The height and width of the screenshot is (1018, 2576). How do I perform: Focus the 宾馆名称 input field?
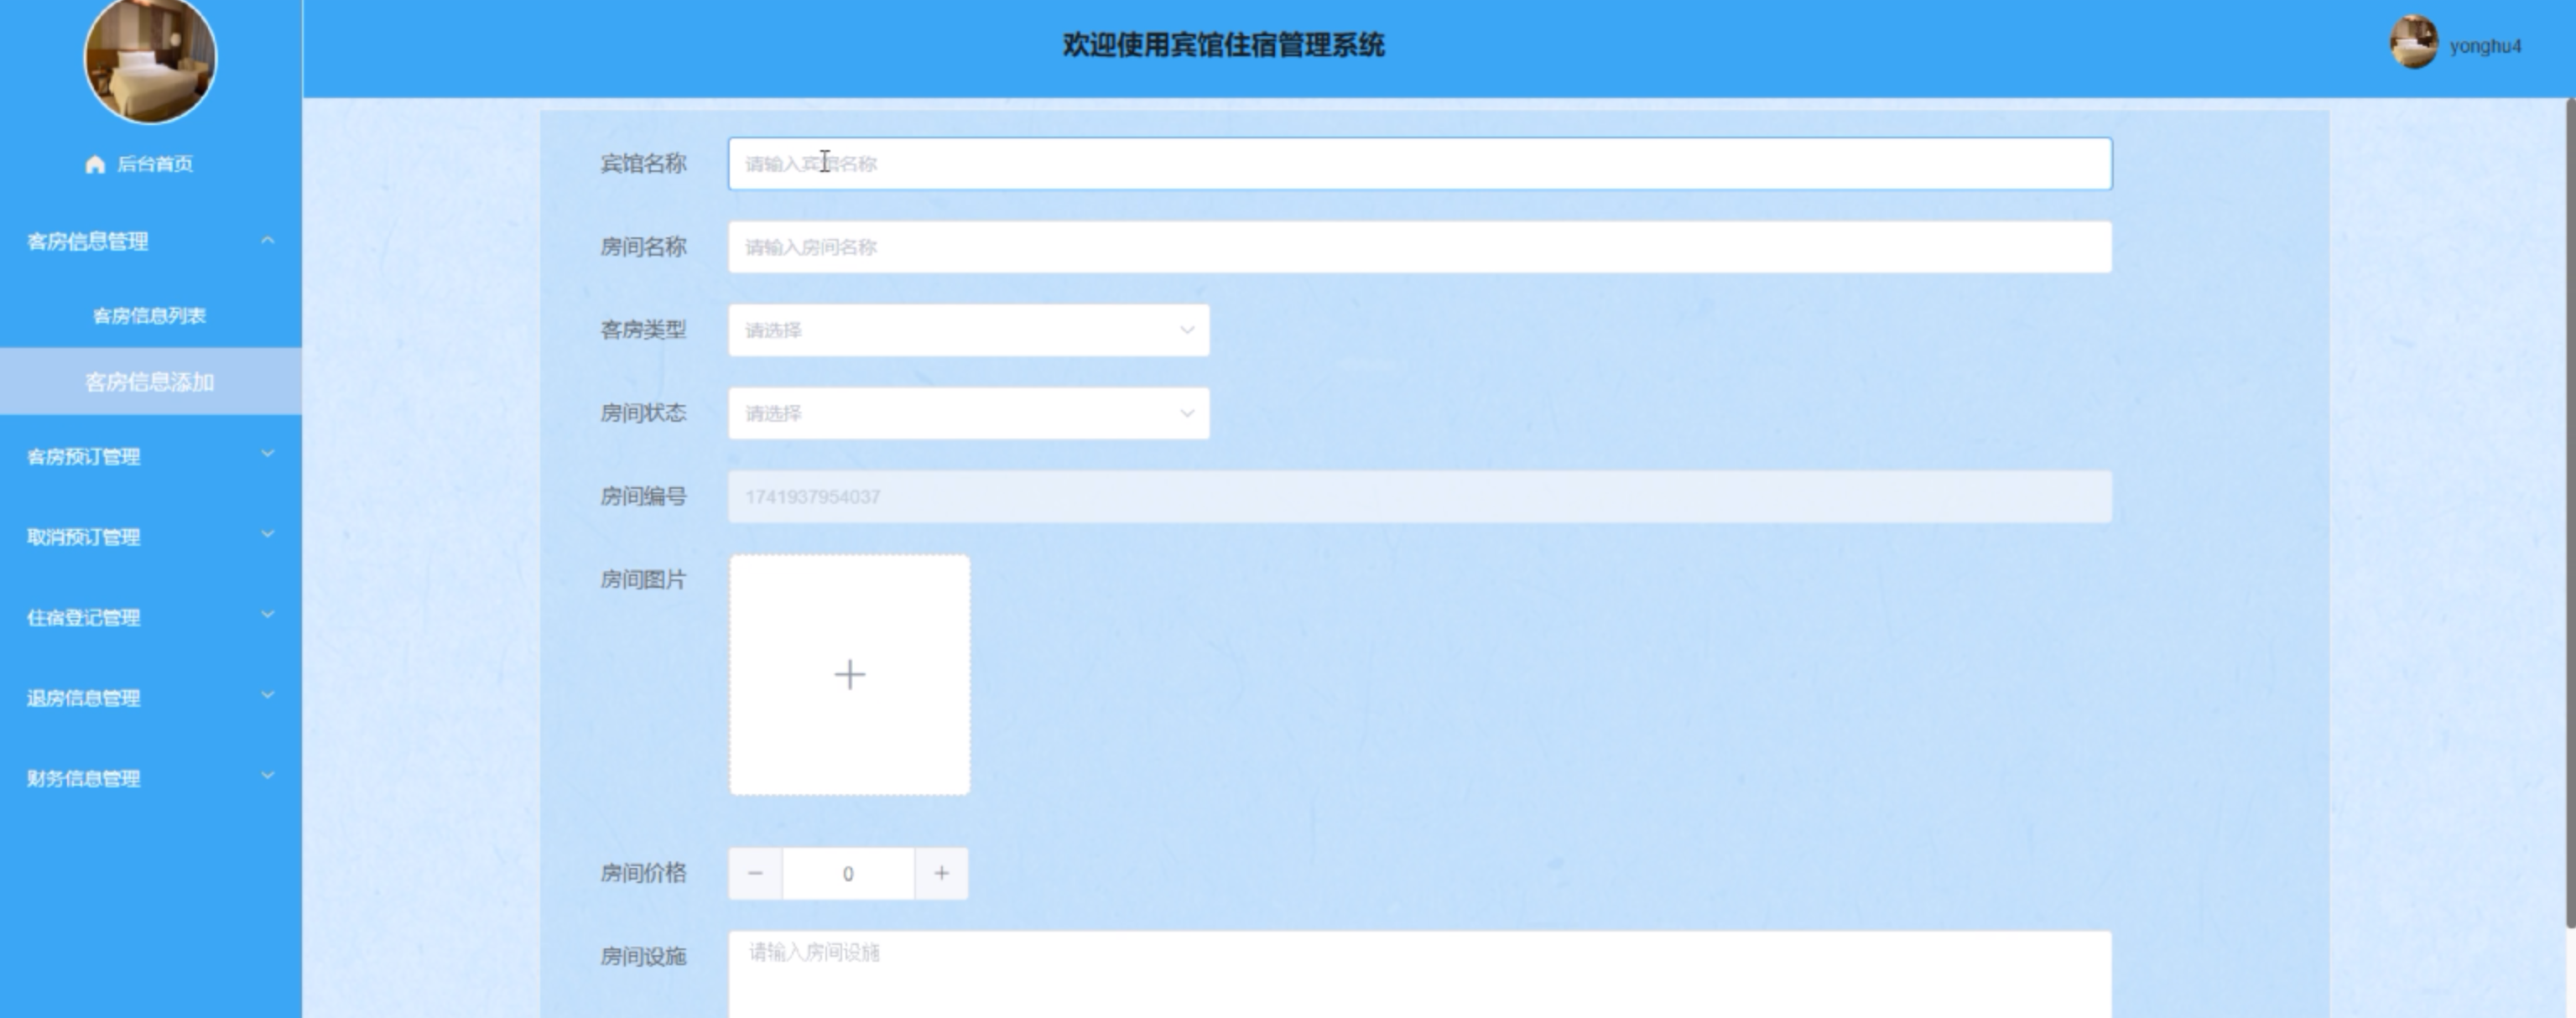tap(1419, 164)
